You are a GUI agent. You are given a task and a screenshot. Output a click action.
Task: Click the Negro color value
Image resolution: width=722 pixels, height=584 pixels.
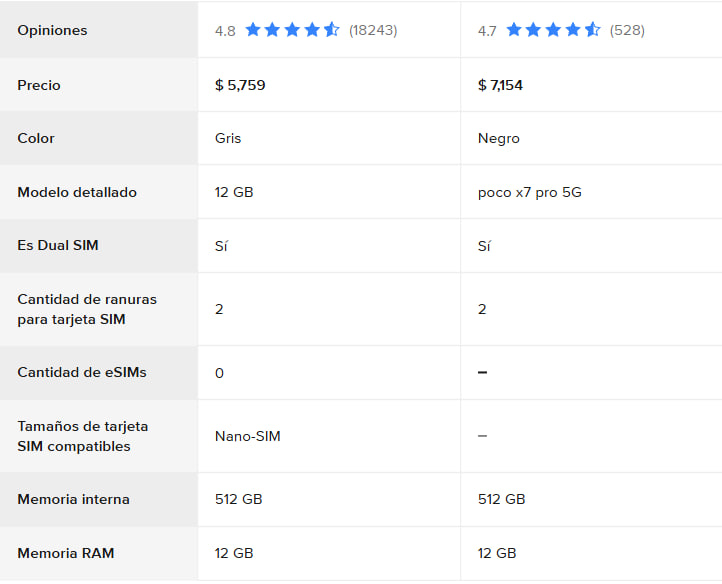(499, 139)
